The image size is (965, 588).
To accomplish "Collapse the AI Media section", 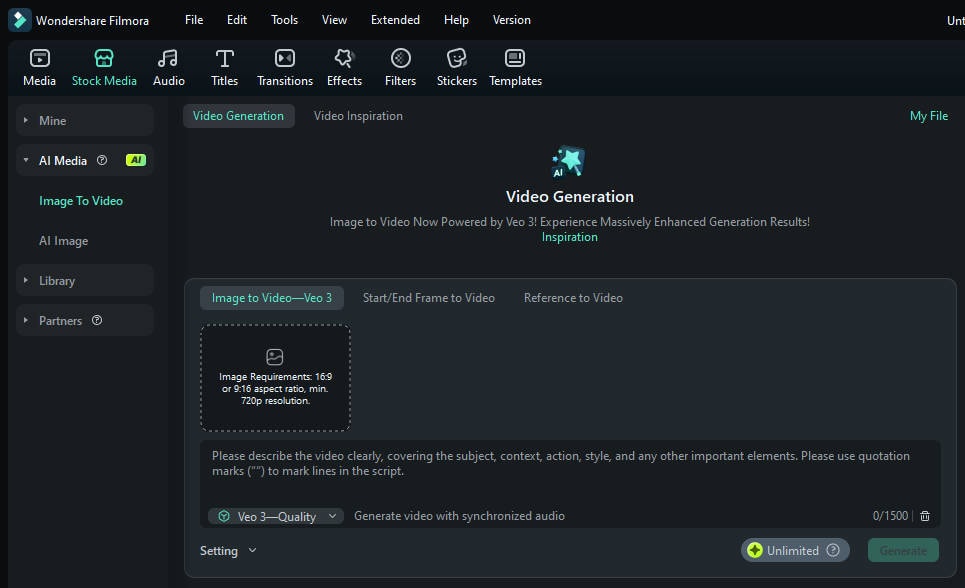I will coord(25,160).
